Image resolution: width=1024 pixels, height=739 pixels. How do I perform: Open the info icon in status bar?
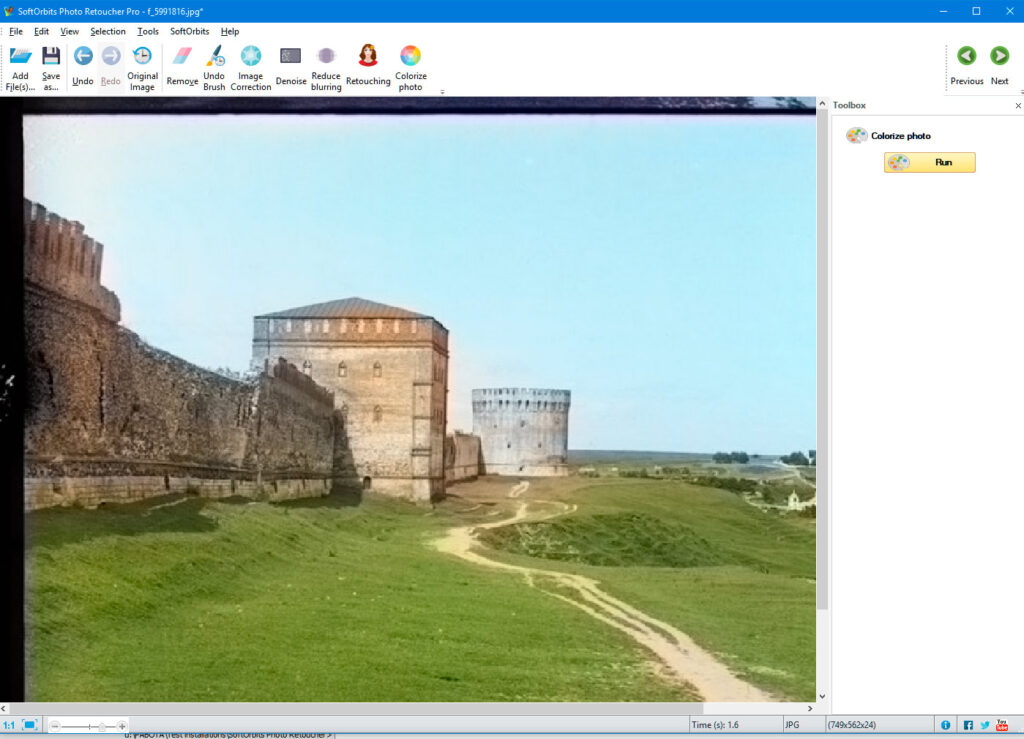pyautogui.click(x=945, y=723)
